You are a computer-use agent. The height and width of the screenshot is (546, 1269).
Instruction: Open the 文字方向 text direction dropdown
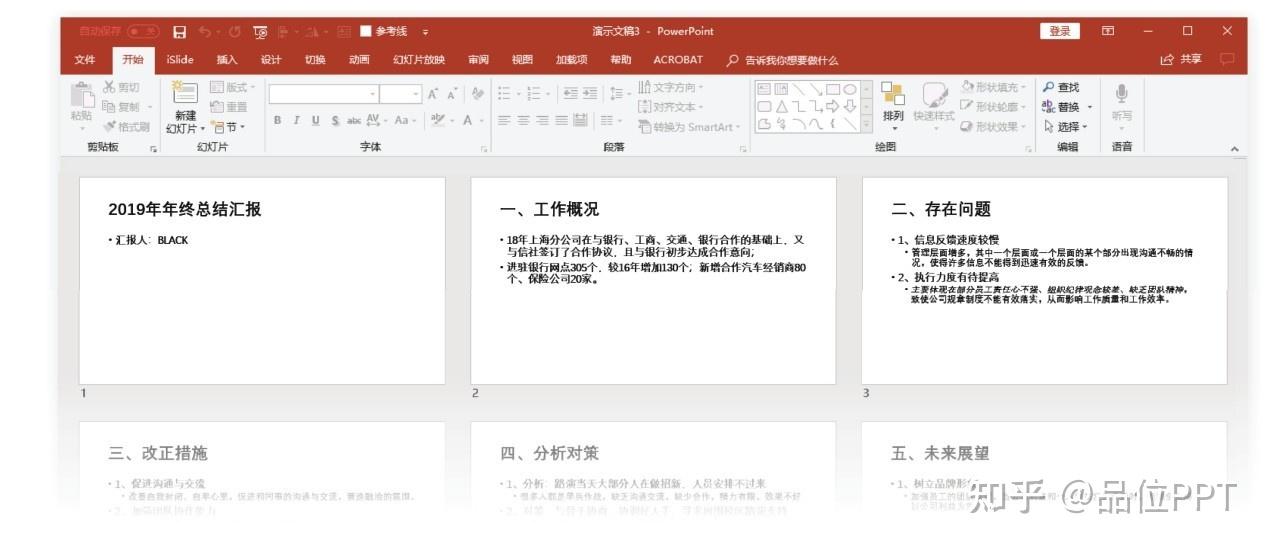671,88
